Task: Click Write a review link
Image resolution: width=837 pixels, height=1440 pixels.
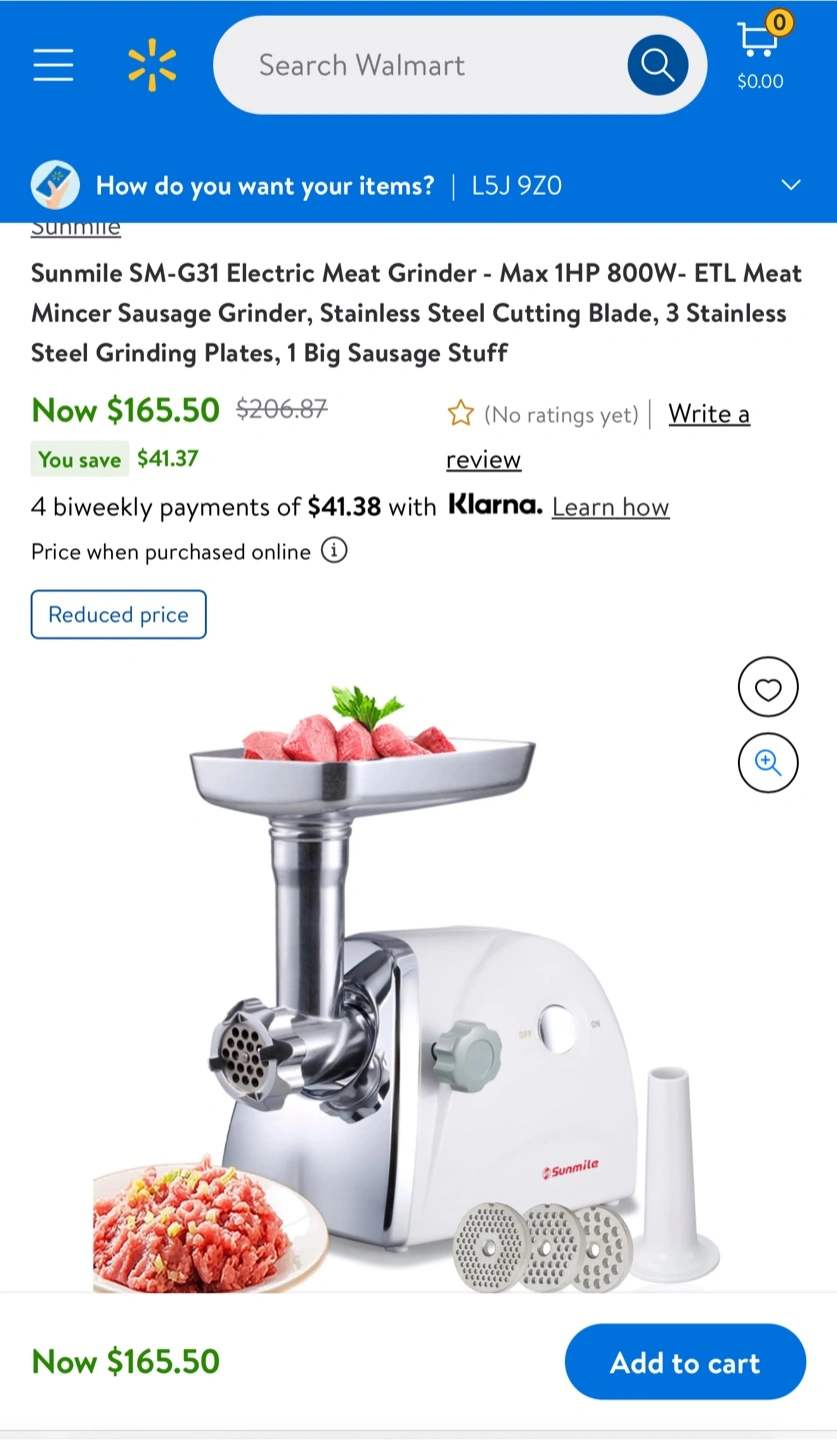Action: tap(598, 436)
